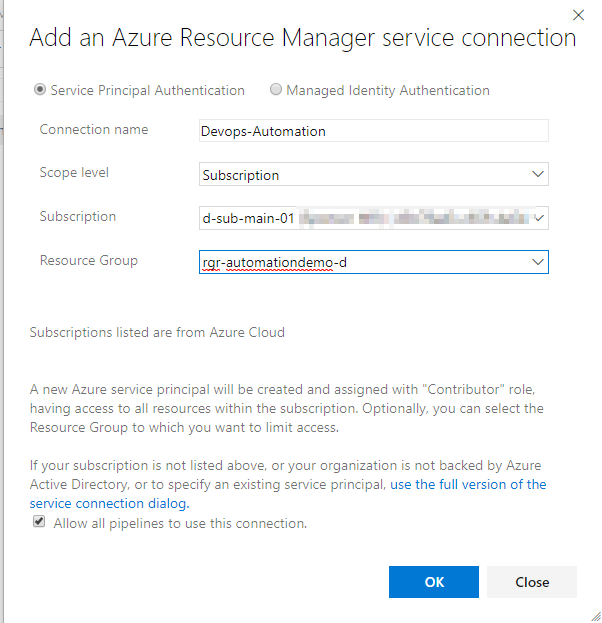This screenshot has height=623, width=602.
Task: Select Service Principal Authentication radio button
Action: coord(40,89)
